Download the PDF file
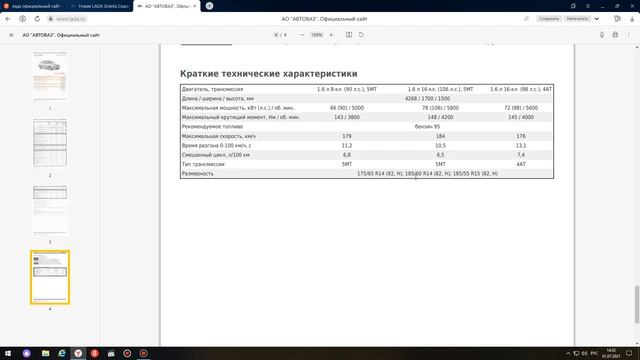The height and width of the screenshot is (360, 640). pos(602,35)
